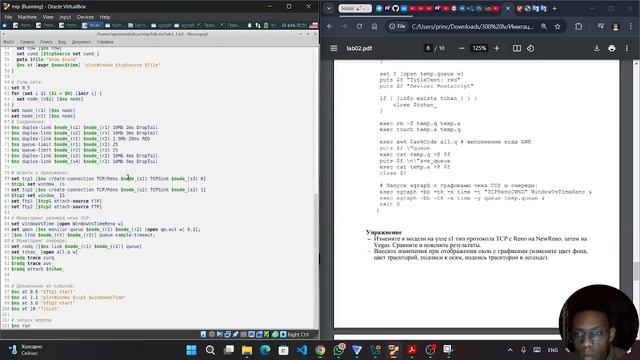This screenshot has width=640, height=360.
Task: Open the Chrome three-dot menu
Action: click(x=631, y=26)
